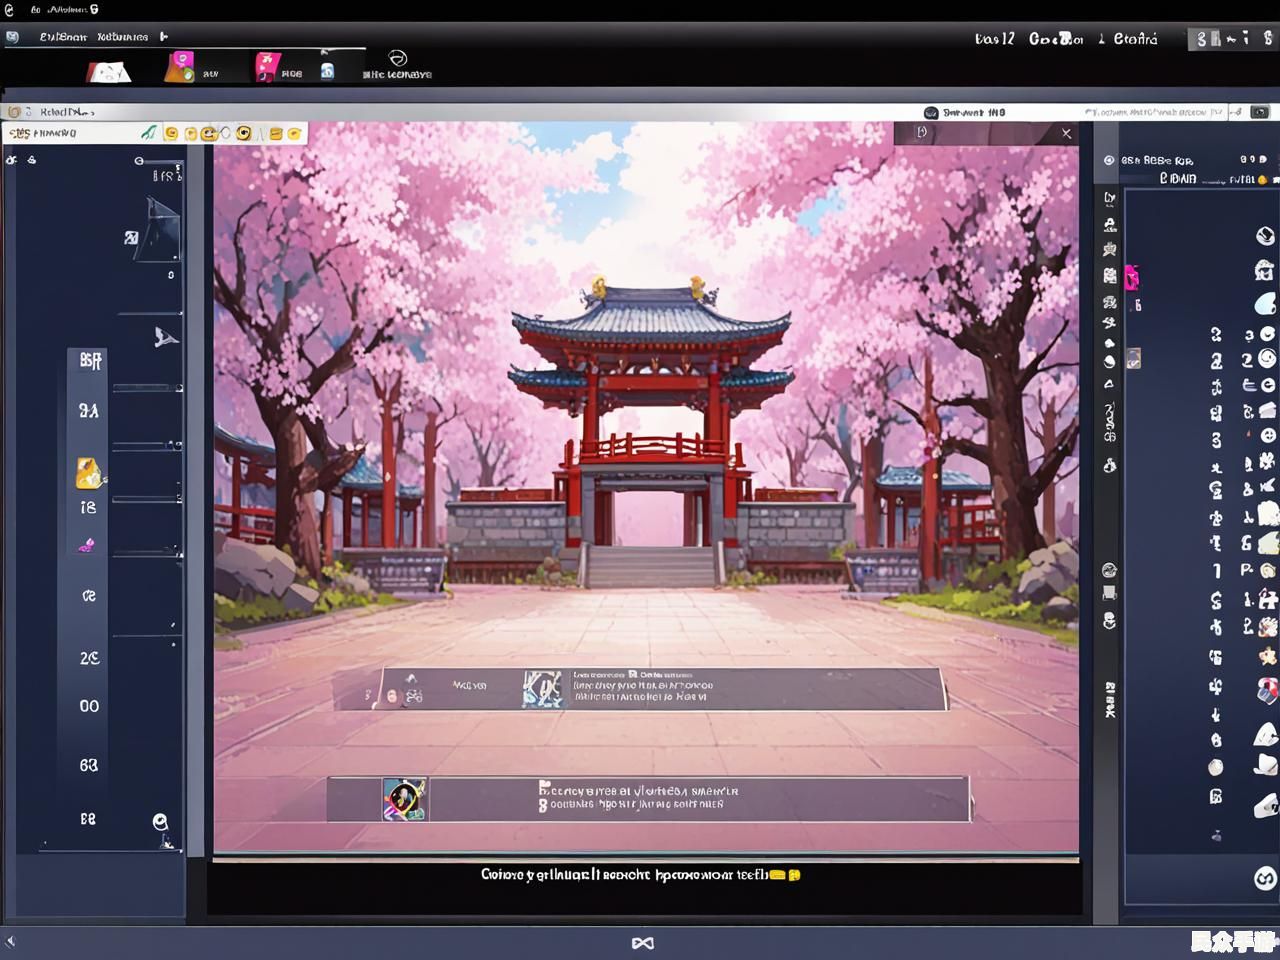Screen dimensions: 1280x960
Task: Select the green pen icon beside yellow emojis
Action: click(x=149, y=132)
